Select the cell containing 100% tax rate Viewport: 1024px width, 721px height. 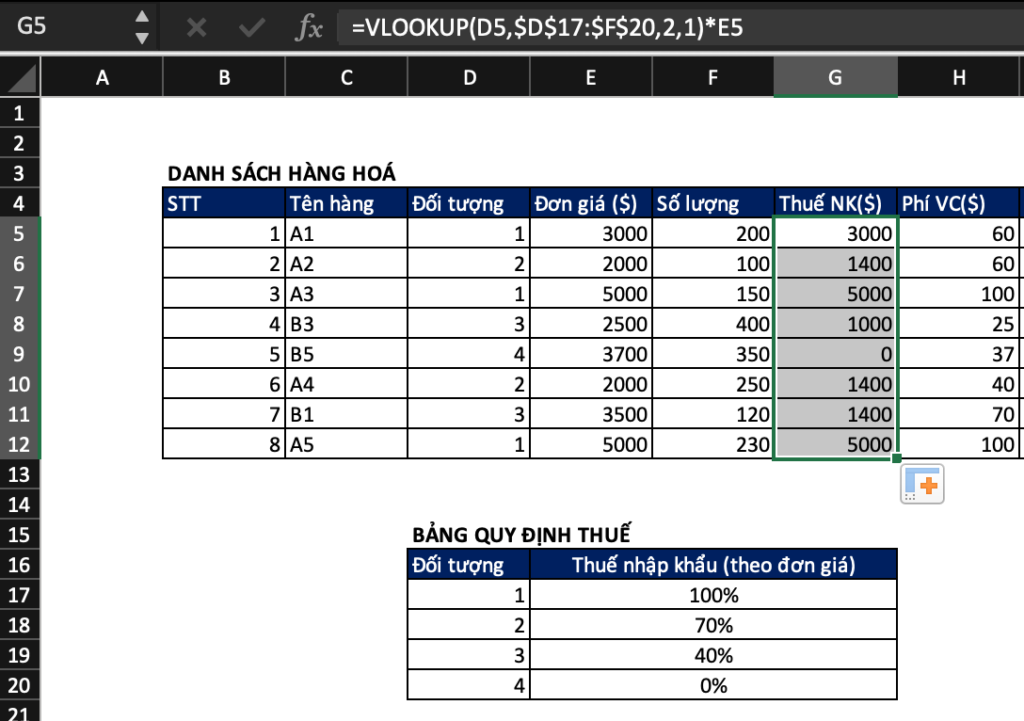715,595
